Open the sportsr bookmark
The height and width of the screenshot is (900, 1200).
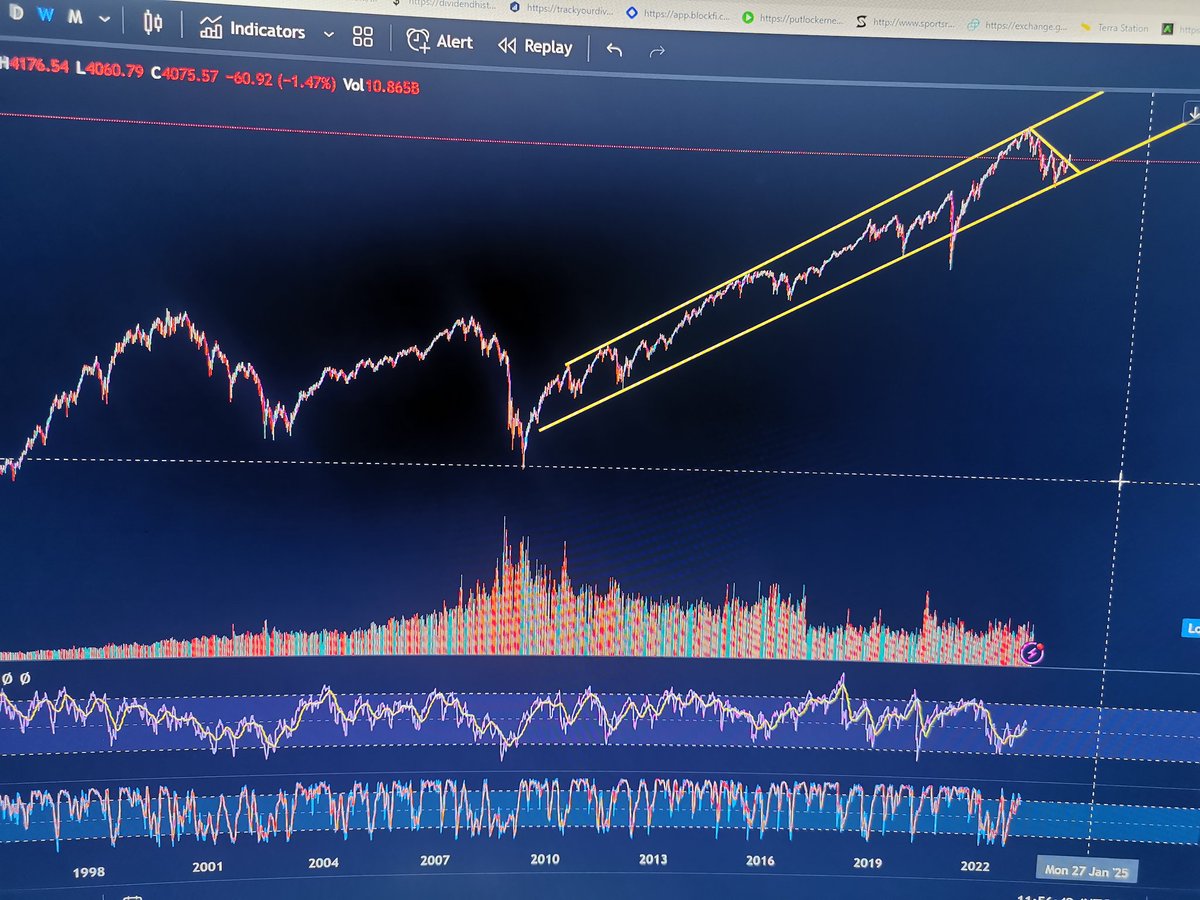click(x=905, y=21)
